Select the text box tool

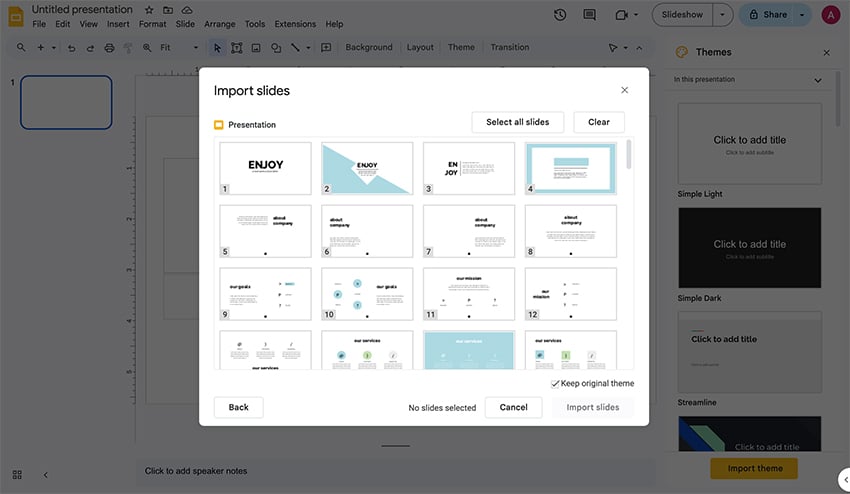coord(237,48)
